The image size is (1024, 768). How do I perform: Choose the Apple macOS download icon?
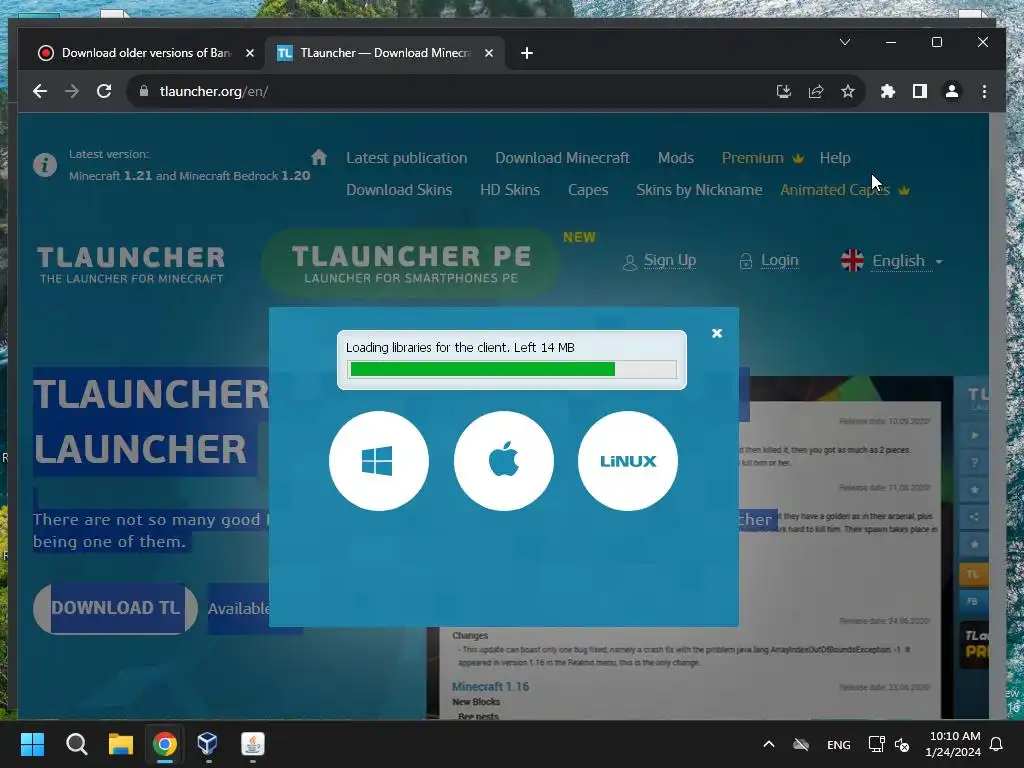pos(504,461)
